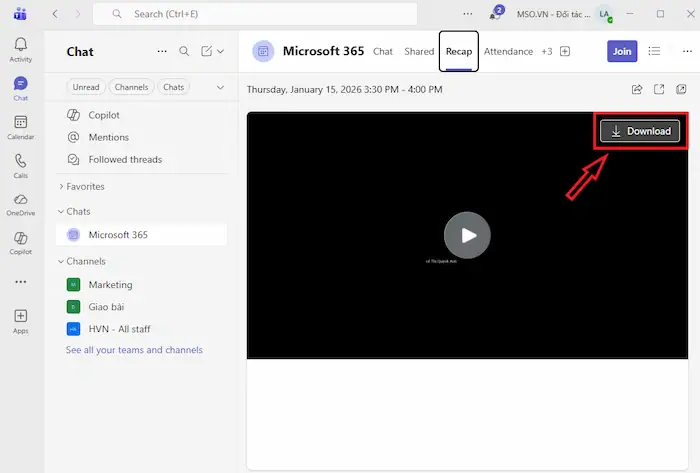Switch to the Shared tab
Viewport: 700px width, 473px height.
419,52
